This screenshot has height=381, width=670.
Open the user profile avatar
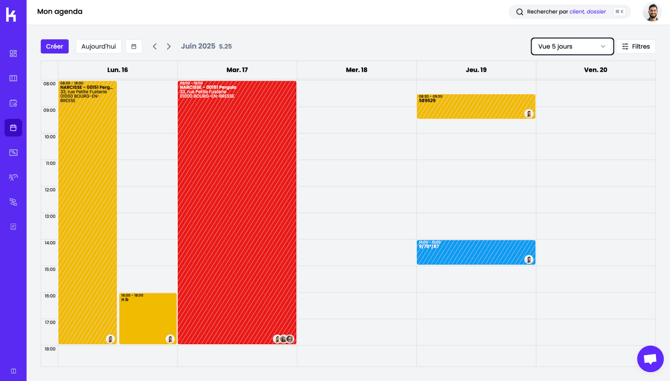tap(652, 12)
